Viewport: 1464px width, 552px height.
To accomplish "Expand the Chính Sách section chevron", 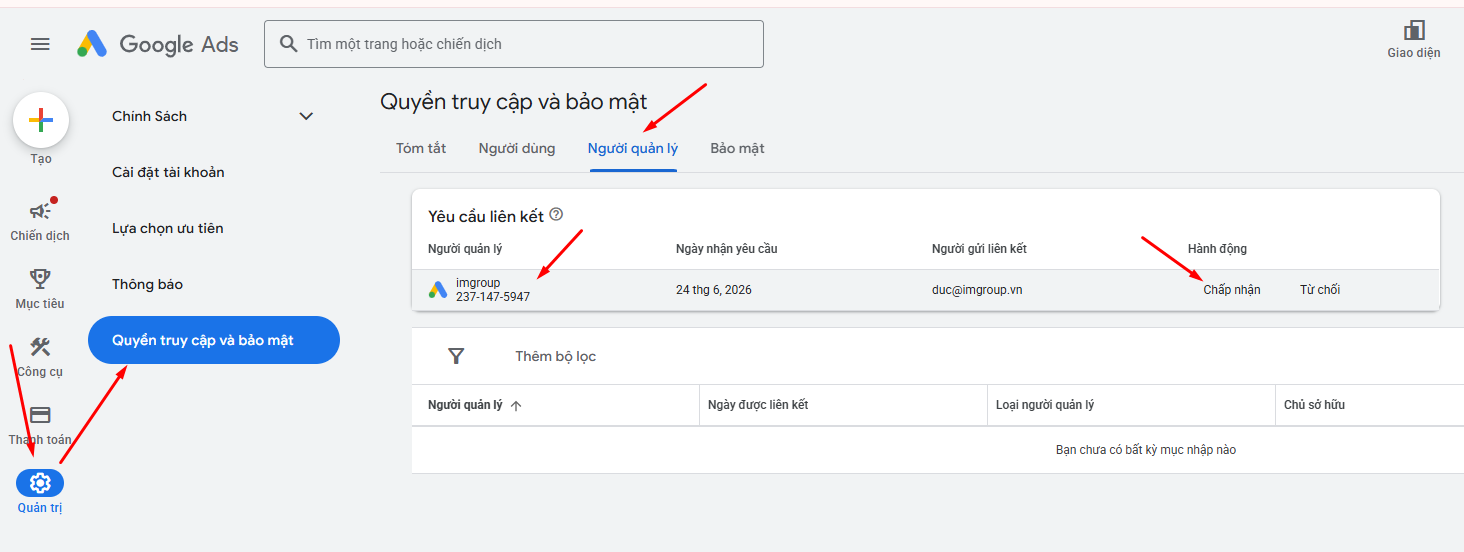I will [x=306, y=116].
